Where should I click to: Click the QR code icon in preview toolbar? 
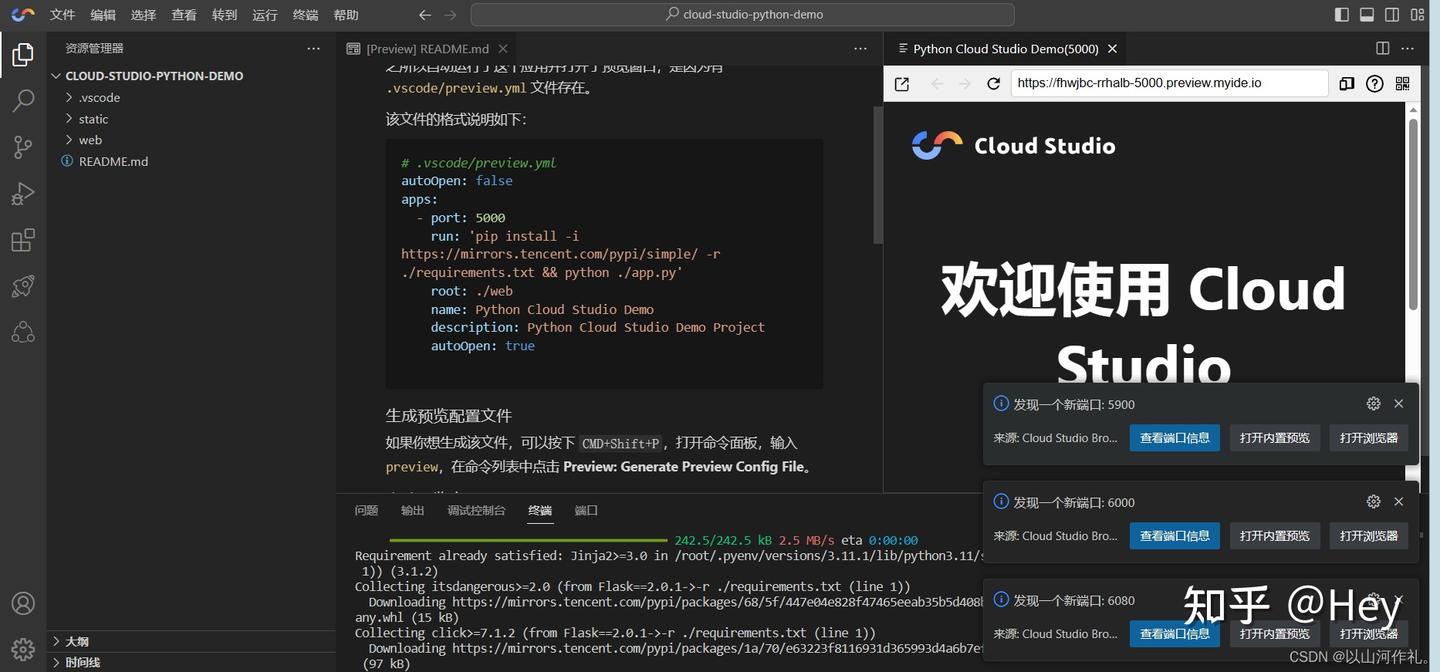(1402, 83)
